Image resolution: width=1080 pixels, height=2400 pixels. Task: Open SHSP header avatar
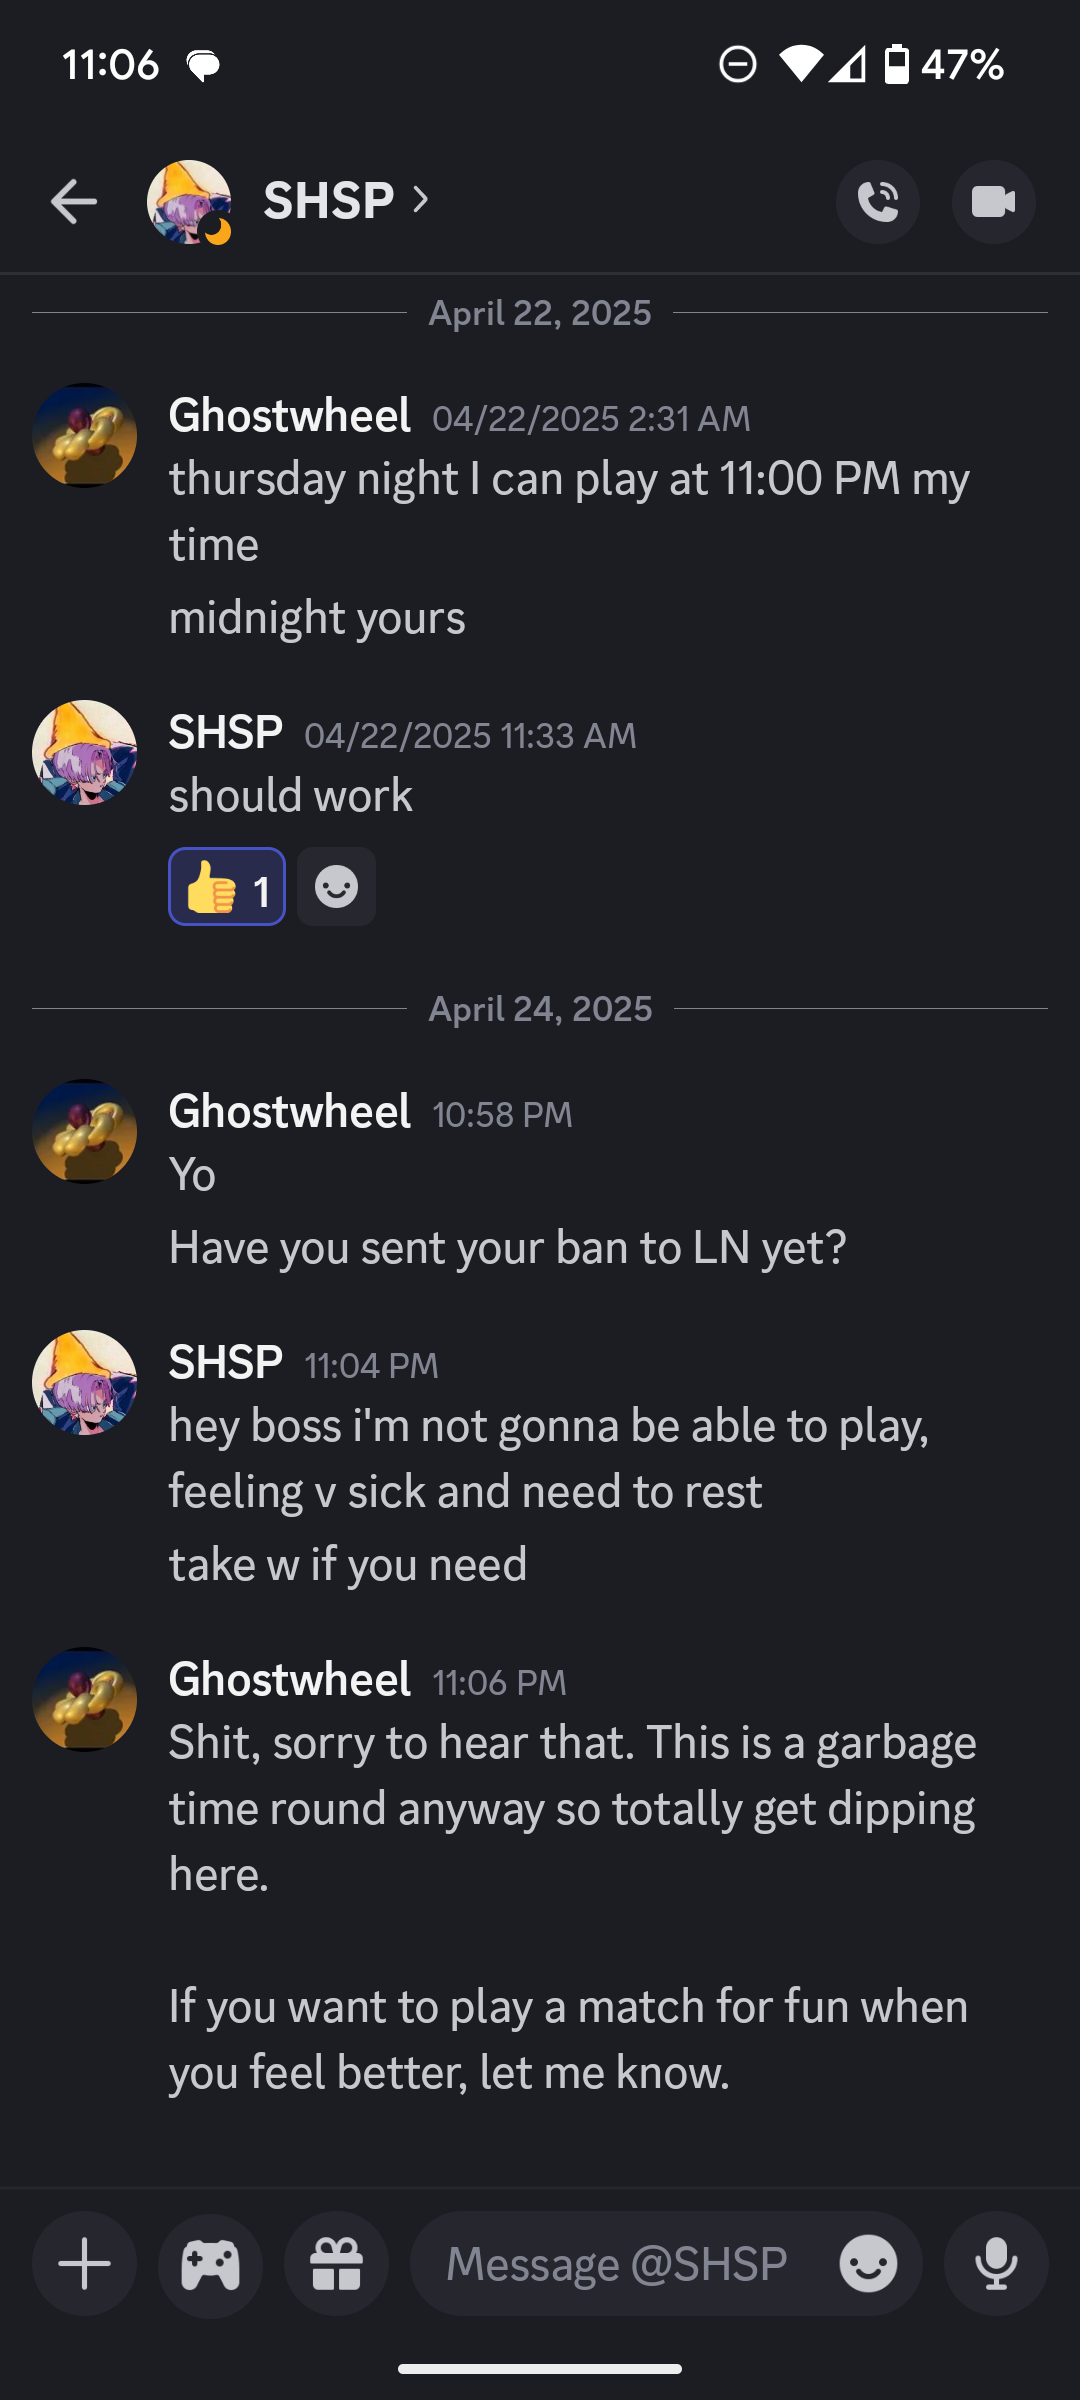tap(189, 202)
